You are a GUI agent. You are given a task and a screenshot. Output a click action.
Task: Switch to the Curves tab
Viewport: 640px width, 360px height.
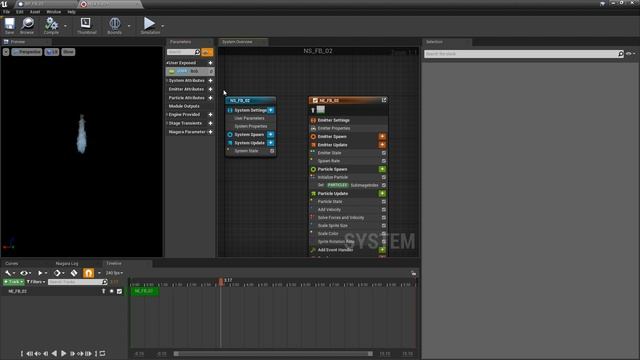(x=12, y=264)
